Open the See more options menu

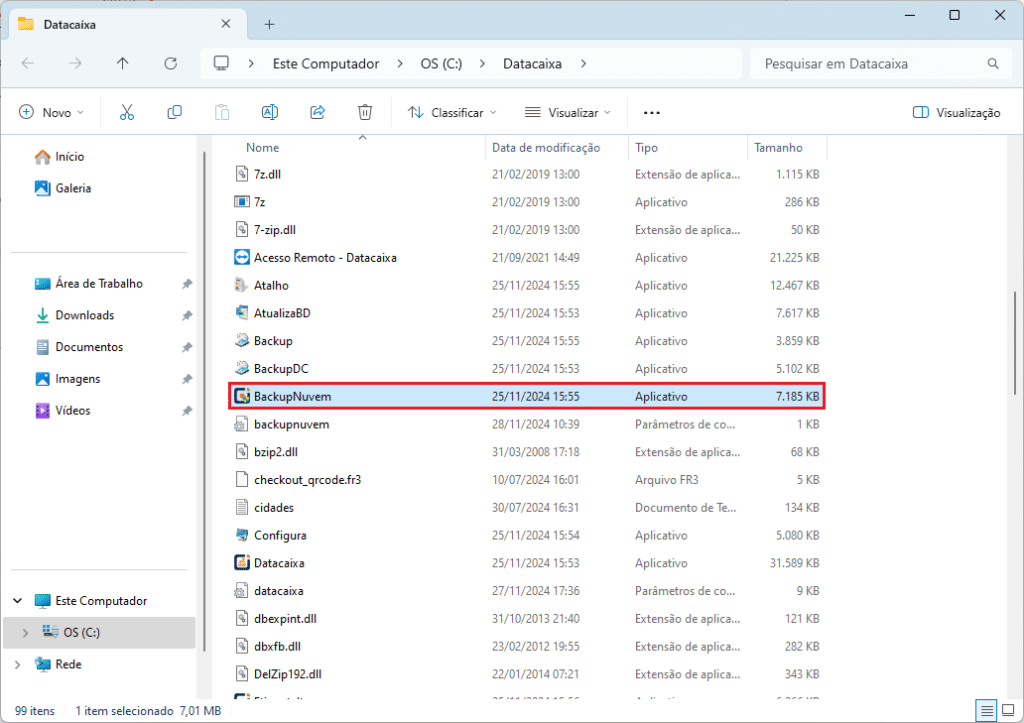point(651,112)
